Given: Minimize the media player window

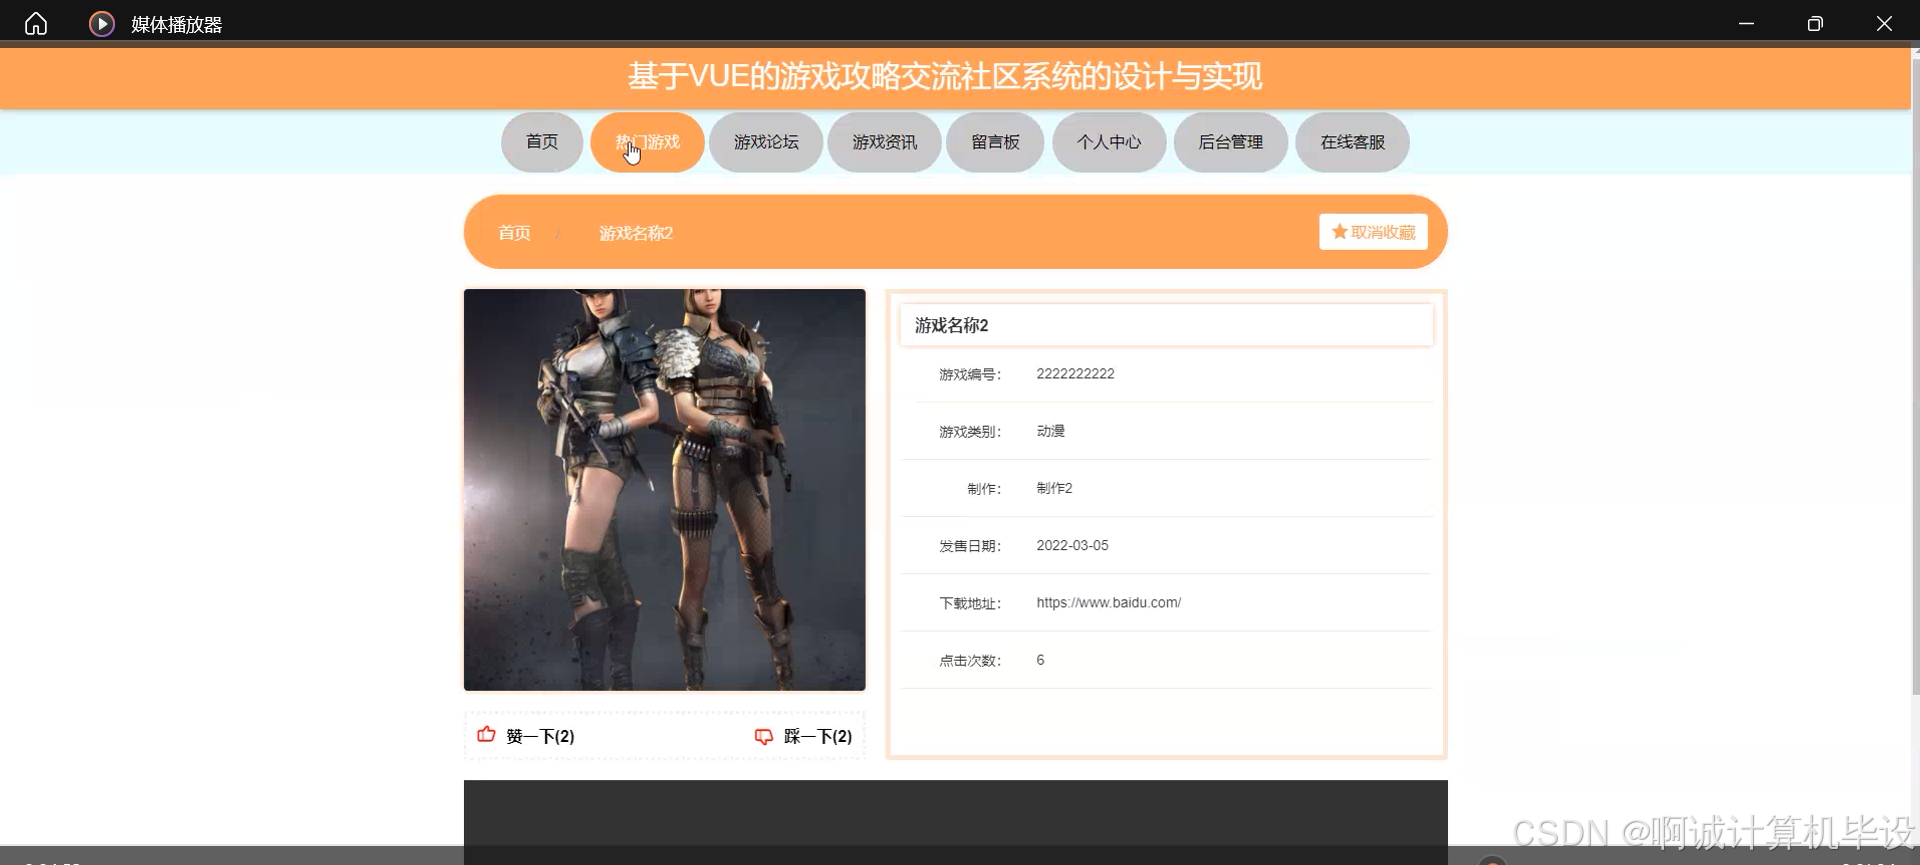Looking at the screenshot, I should click(x=1746, y=24).
